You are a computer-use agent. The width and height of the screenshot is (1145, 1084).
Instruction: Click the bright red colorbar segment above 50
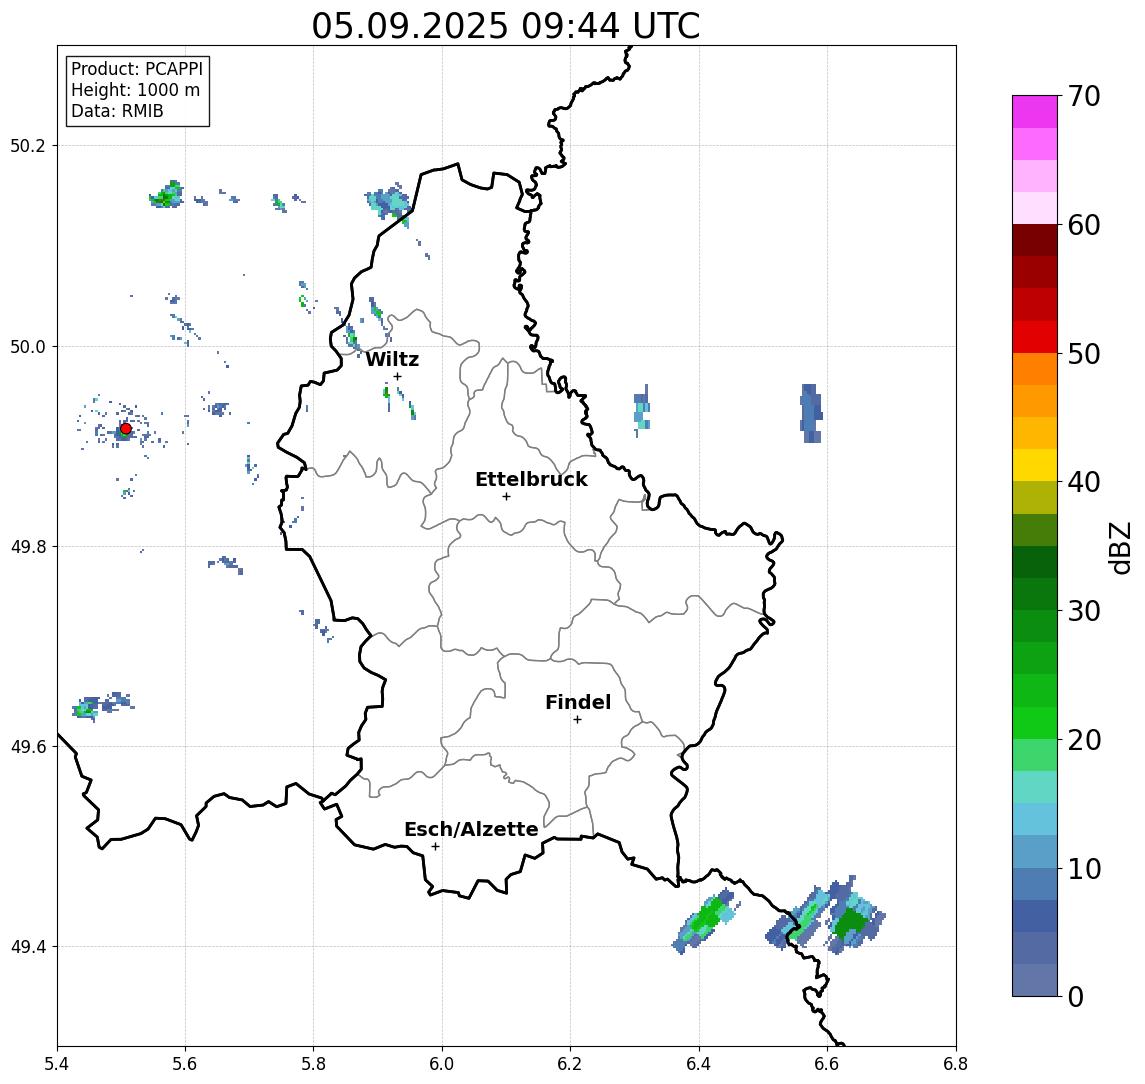(x=1035, y=337)
